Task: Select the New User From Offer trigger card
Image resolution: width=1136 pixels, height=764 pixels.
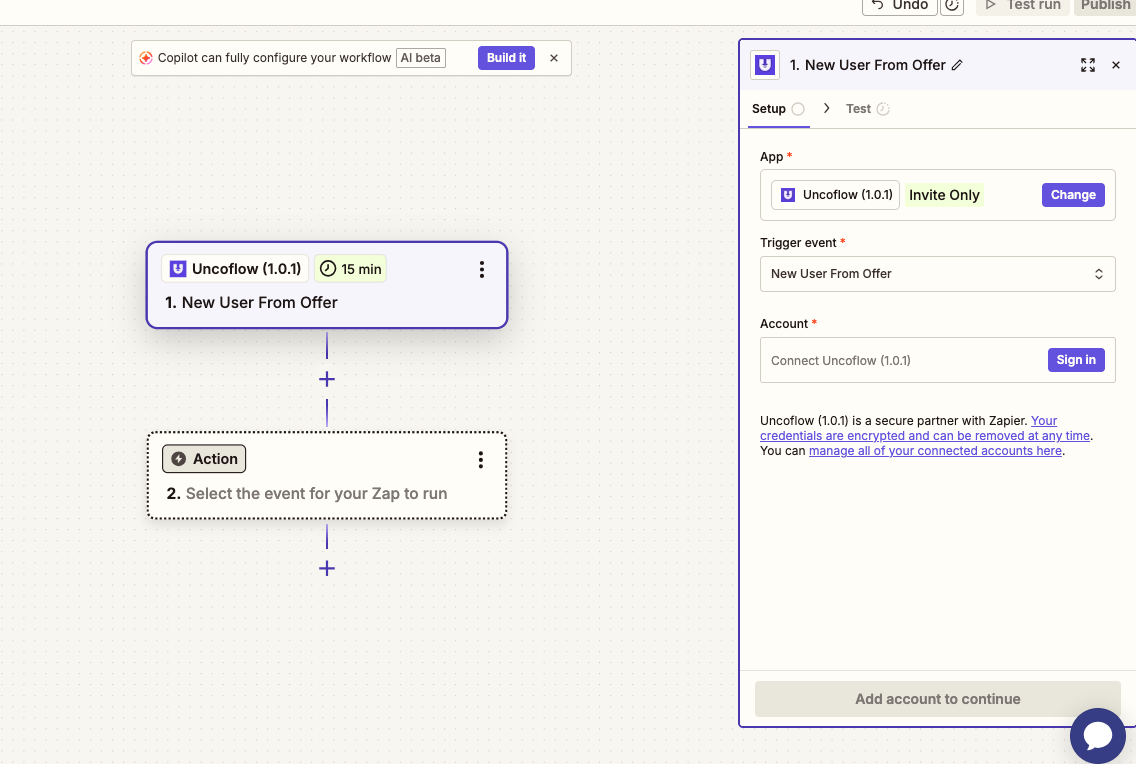Action: [327, 285]
